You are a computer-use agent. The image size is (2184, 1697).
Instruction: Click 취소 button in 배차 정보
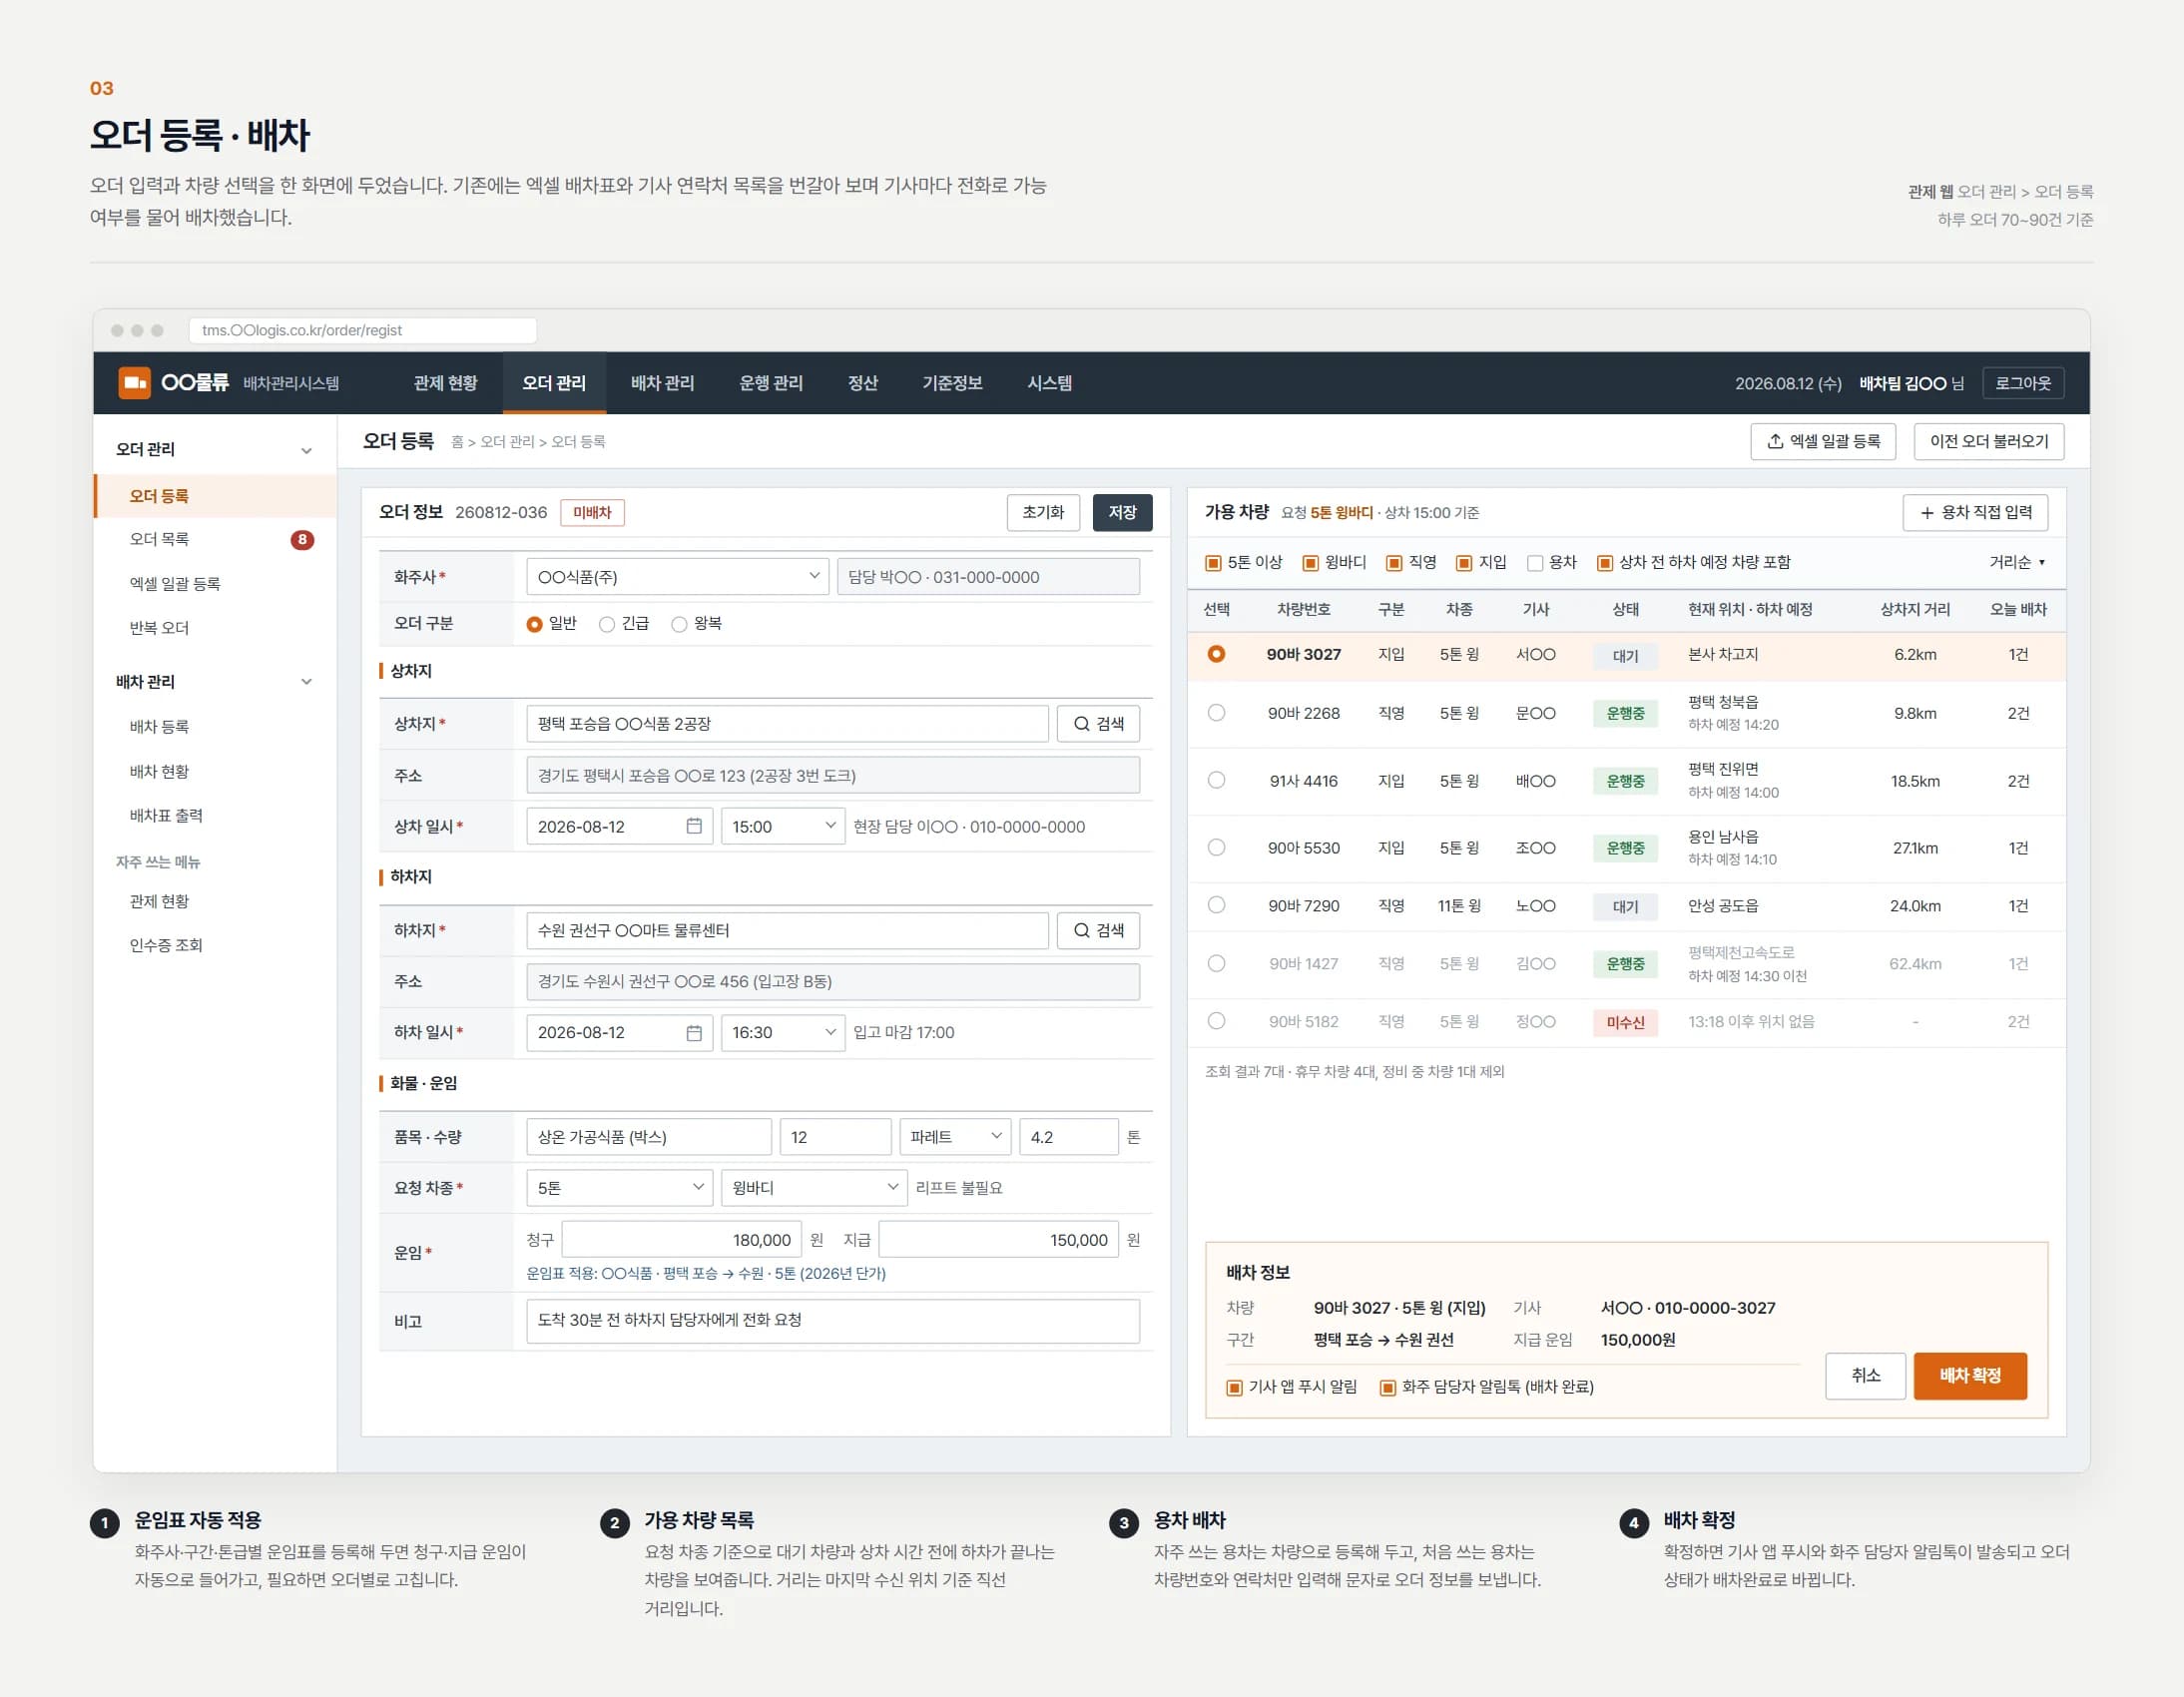[x=1865, y=1376]
